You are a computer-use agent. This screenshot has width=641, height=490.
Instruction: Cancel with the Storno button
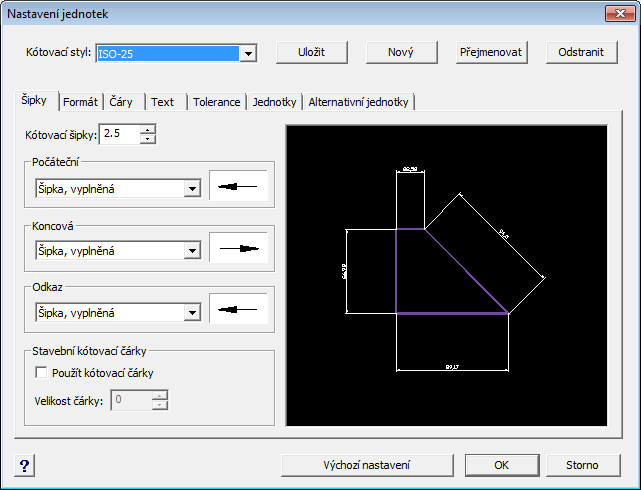[x=583, y=465]
